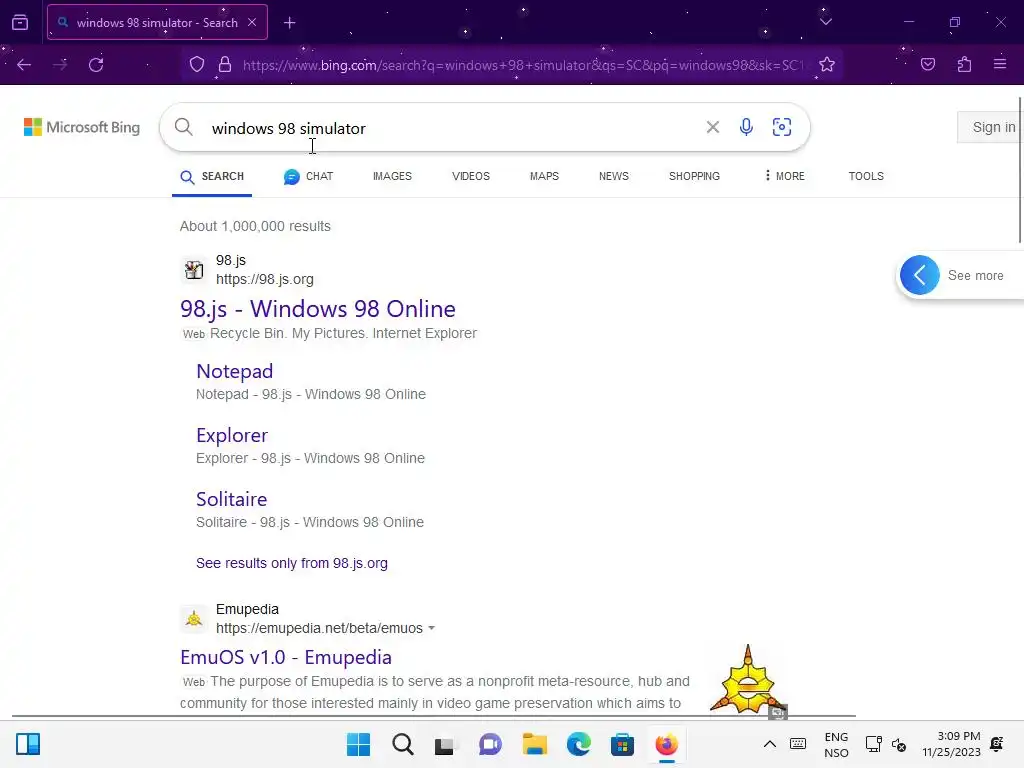Viewport: 1024px width, 768px height.
Task: Expand the Emupedia URL dropdown arrow
Action: pos(431,628)
